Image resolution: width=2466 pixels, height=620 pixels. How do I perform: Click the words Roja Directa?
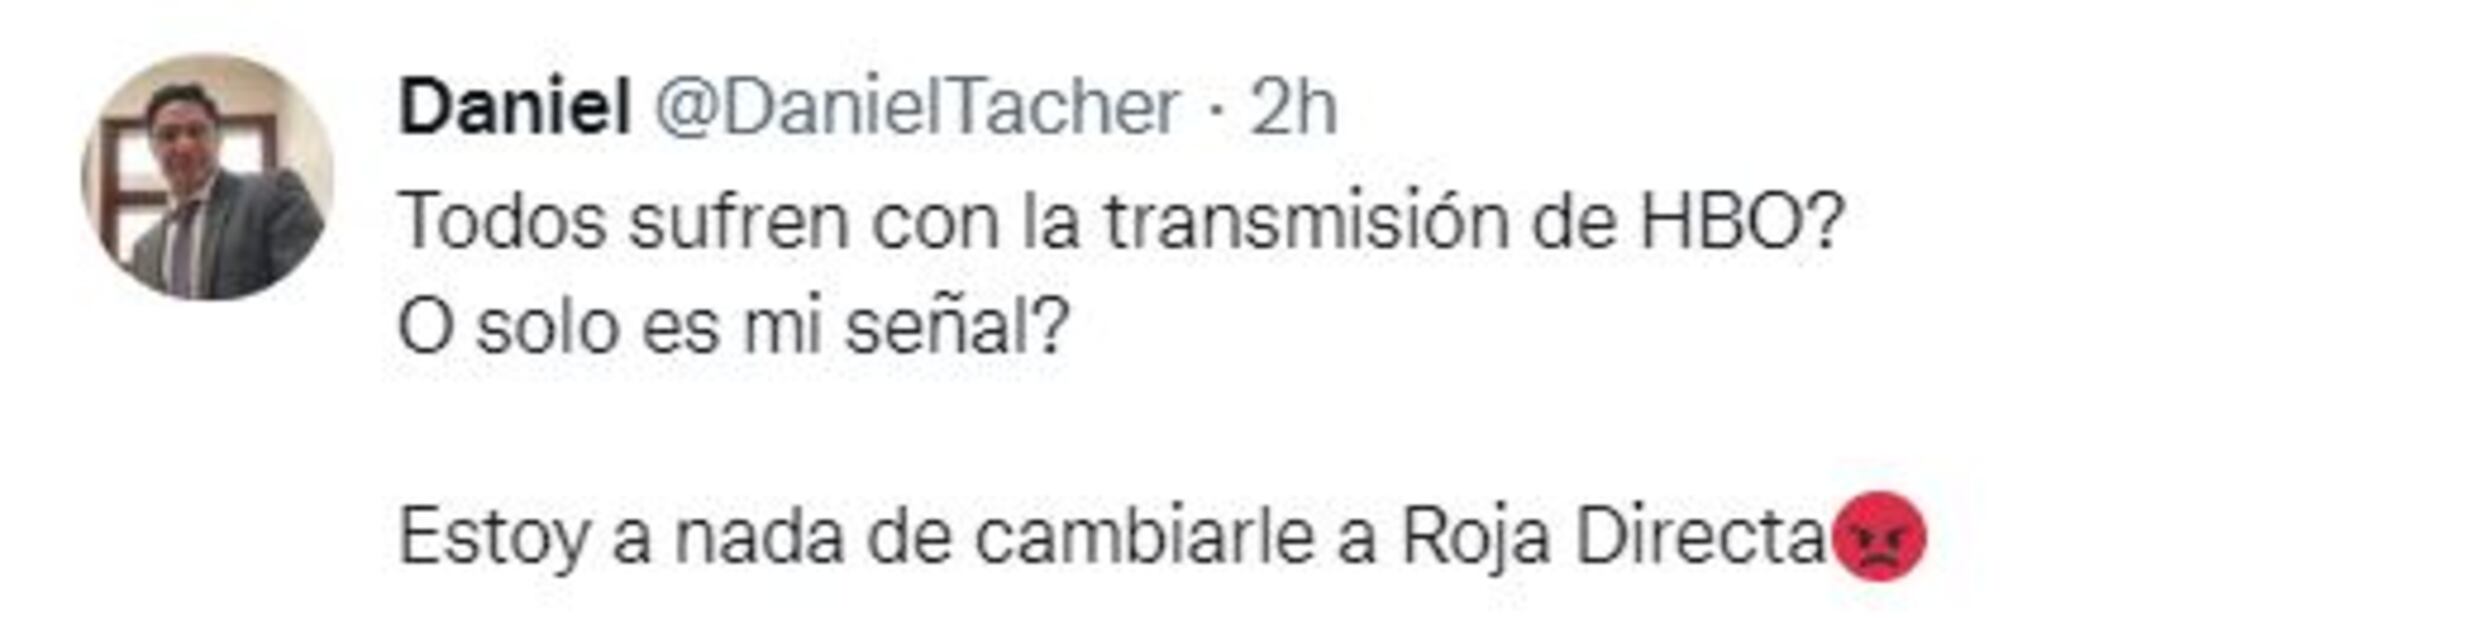(1614, 537)
